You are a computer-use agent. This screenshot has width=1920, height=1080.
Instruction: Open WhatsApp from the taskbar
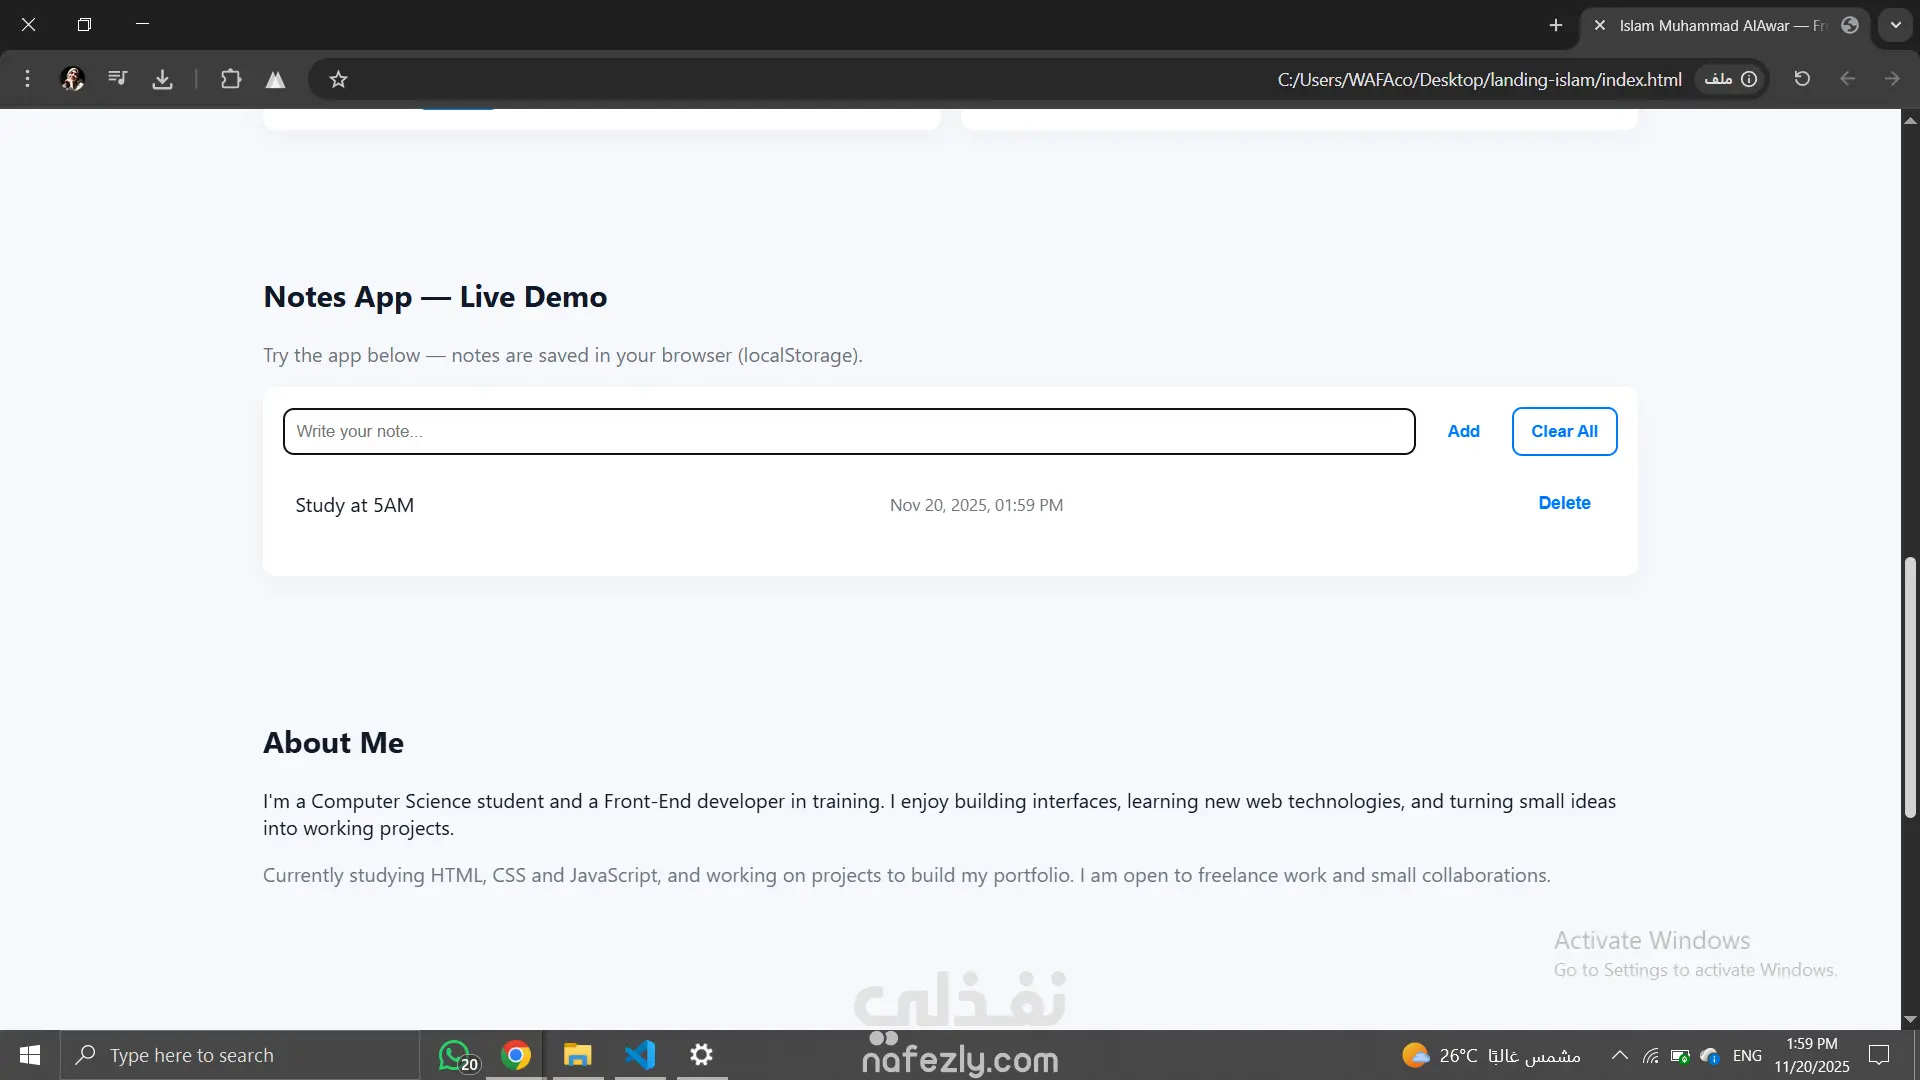pyautogui.click(x=455, y=1055)
